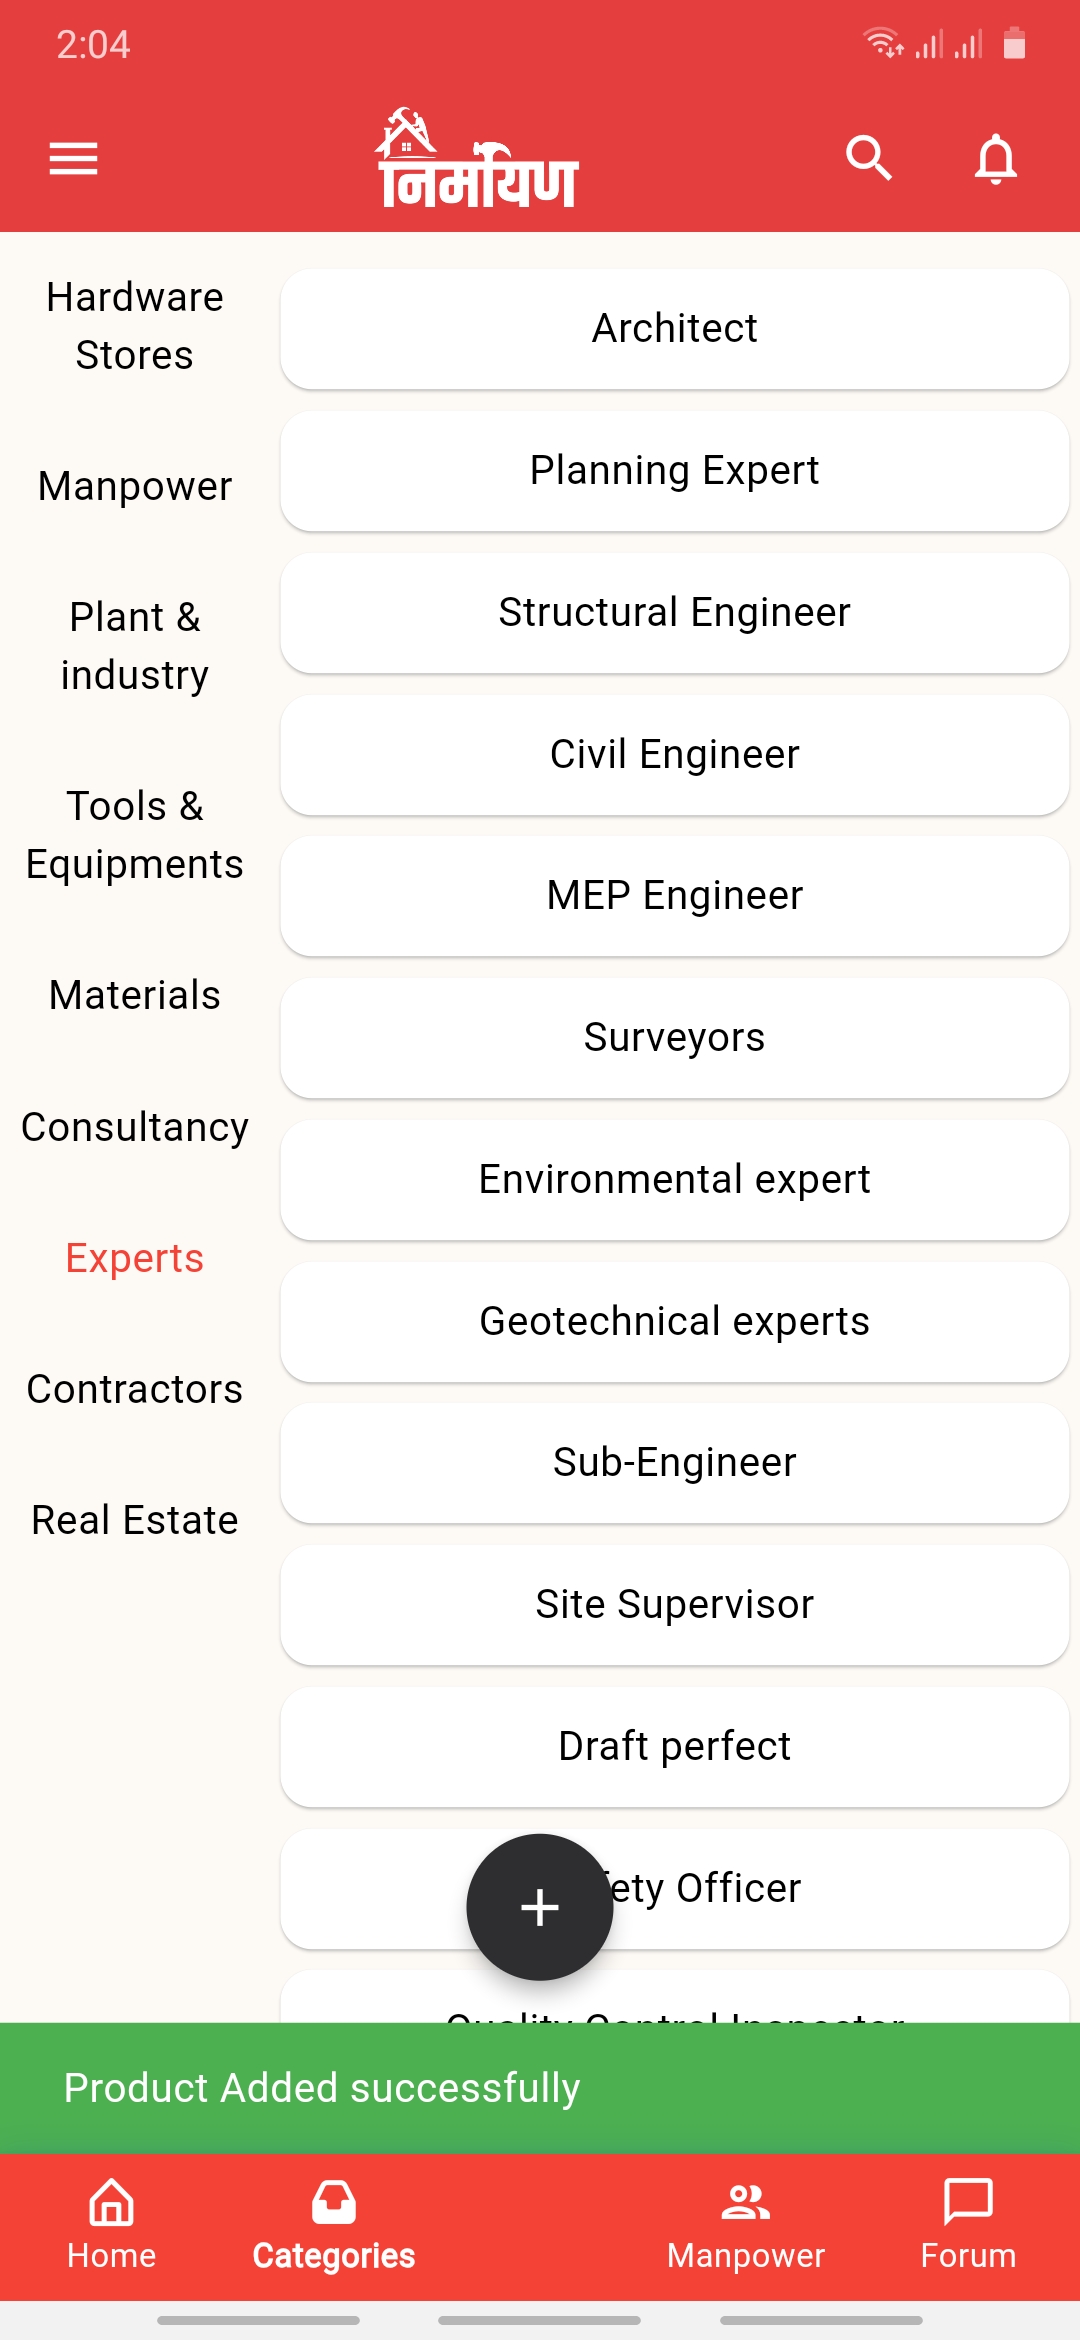Switch to Tools & Equipments category
Image resolution: width=1080 pixels, height=2340 pixels.
tap(135, 835)
